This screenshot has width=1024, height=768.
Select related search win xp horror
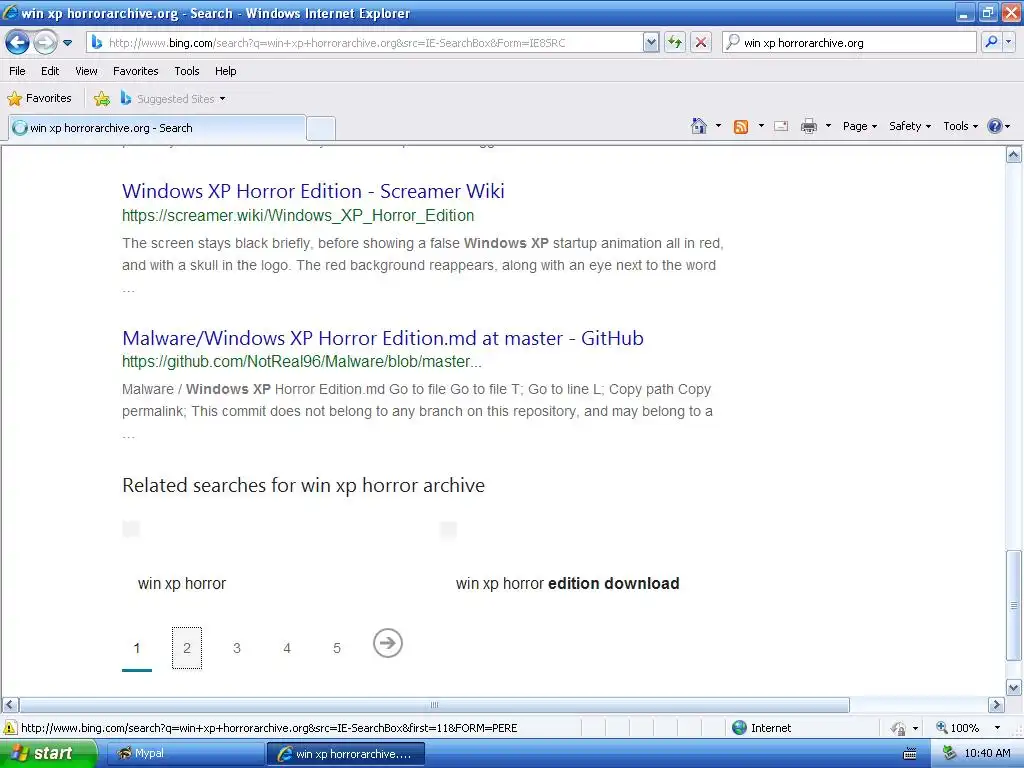click(182, 583)
